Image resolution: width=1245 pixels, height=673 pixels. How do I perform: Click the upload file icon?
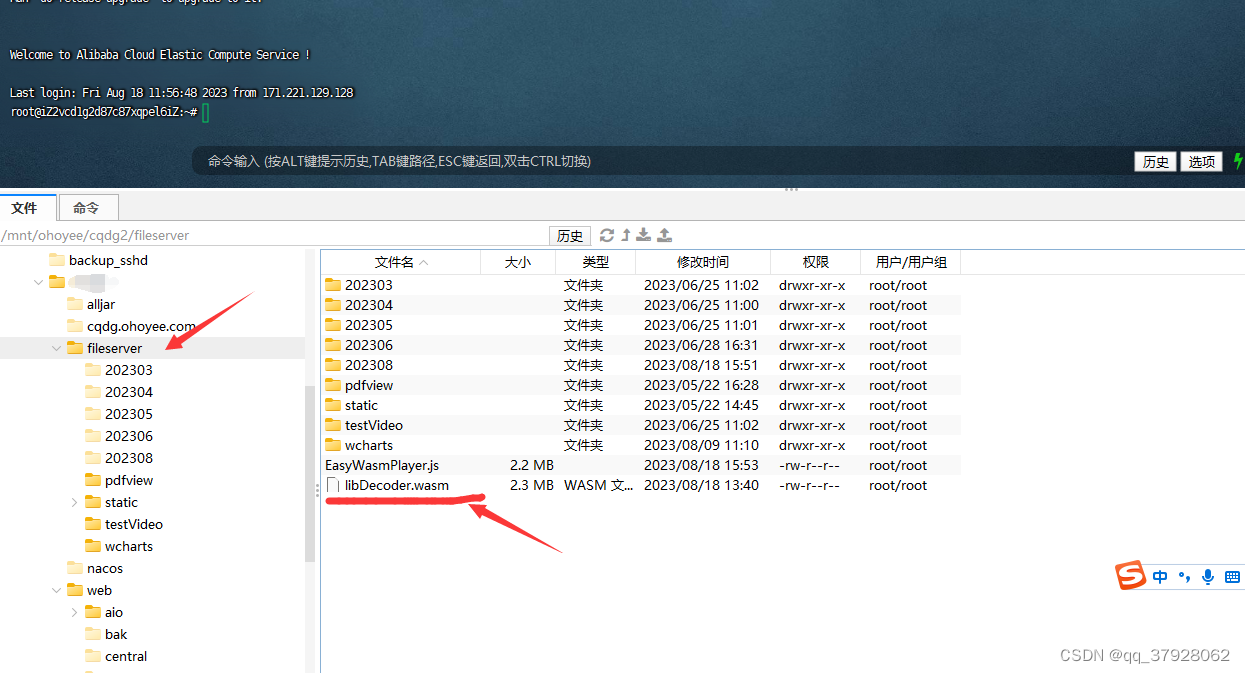(665, 235)
